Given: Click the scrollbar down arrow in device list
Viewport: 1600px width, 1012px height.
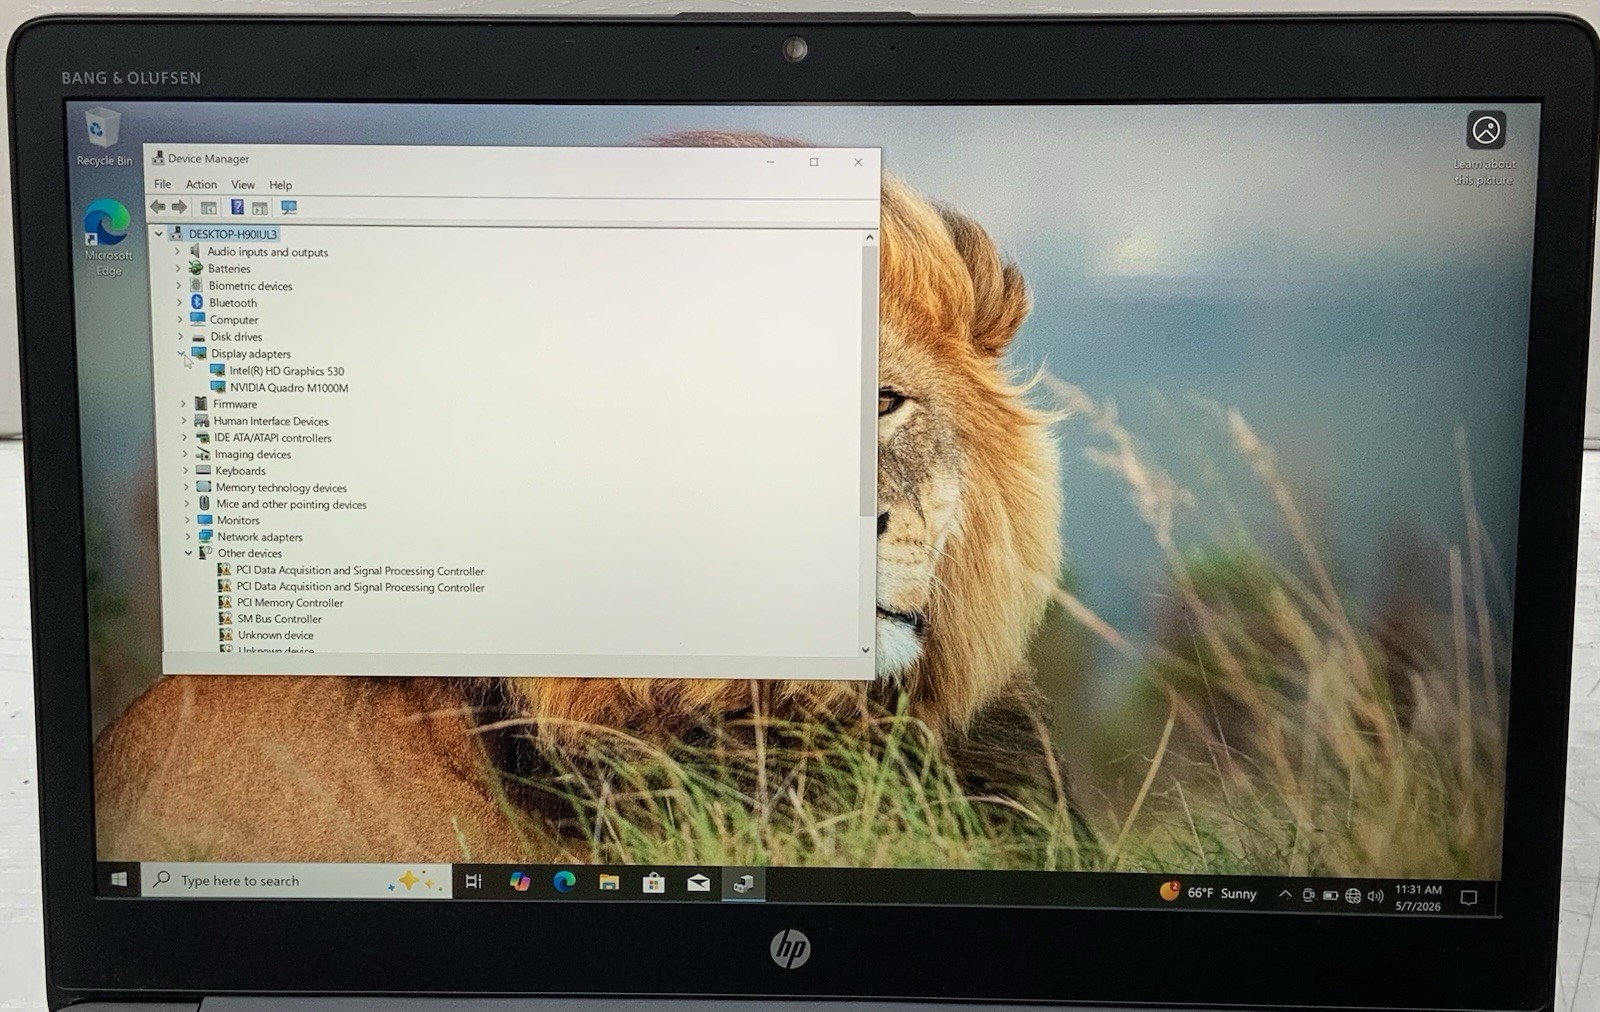Looking at the screenshot, I should [x=866, y=649].
